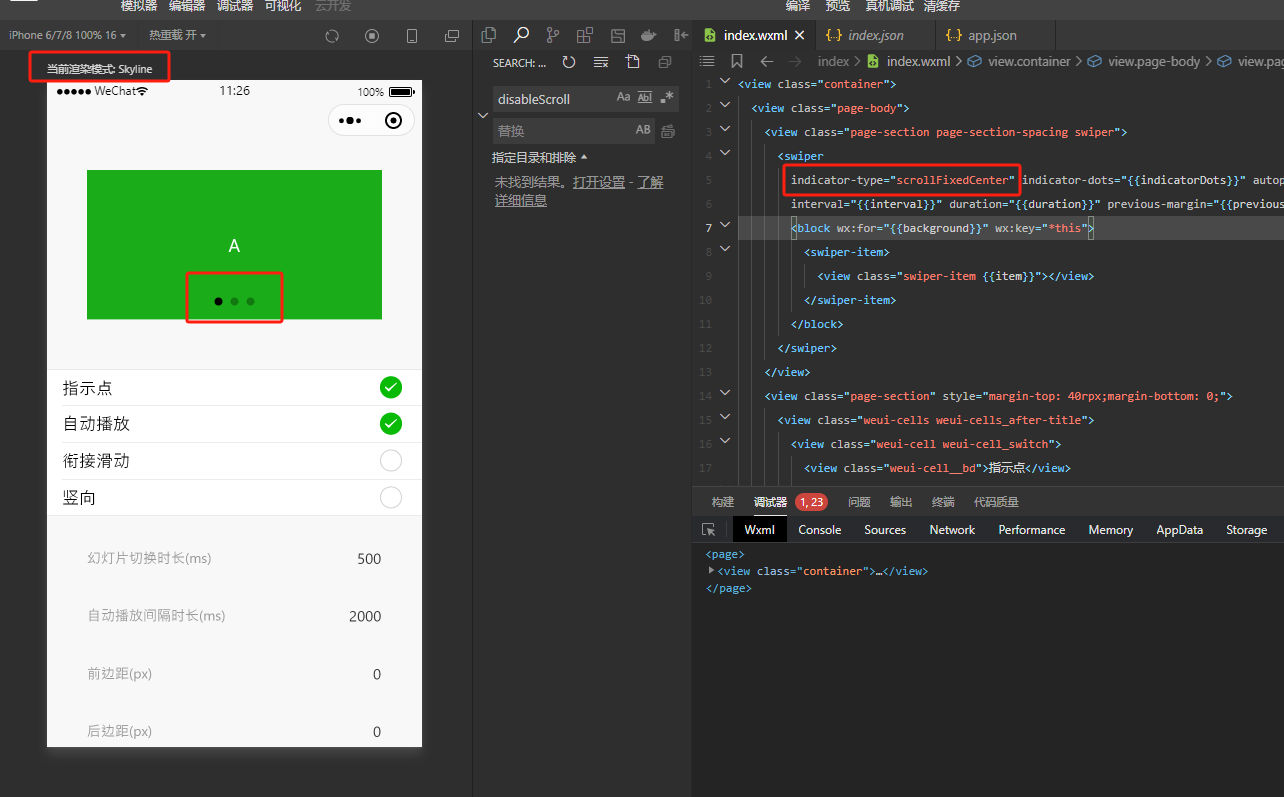This screenshot has width=1284, height=797.
Task: Open the extensions blocks icon
Action: (585, 35)
